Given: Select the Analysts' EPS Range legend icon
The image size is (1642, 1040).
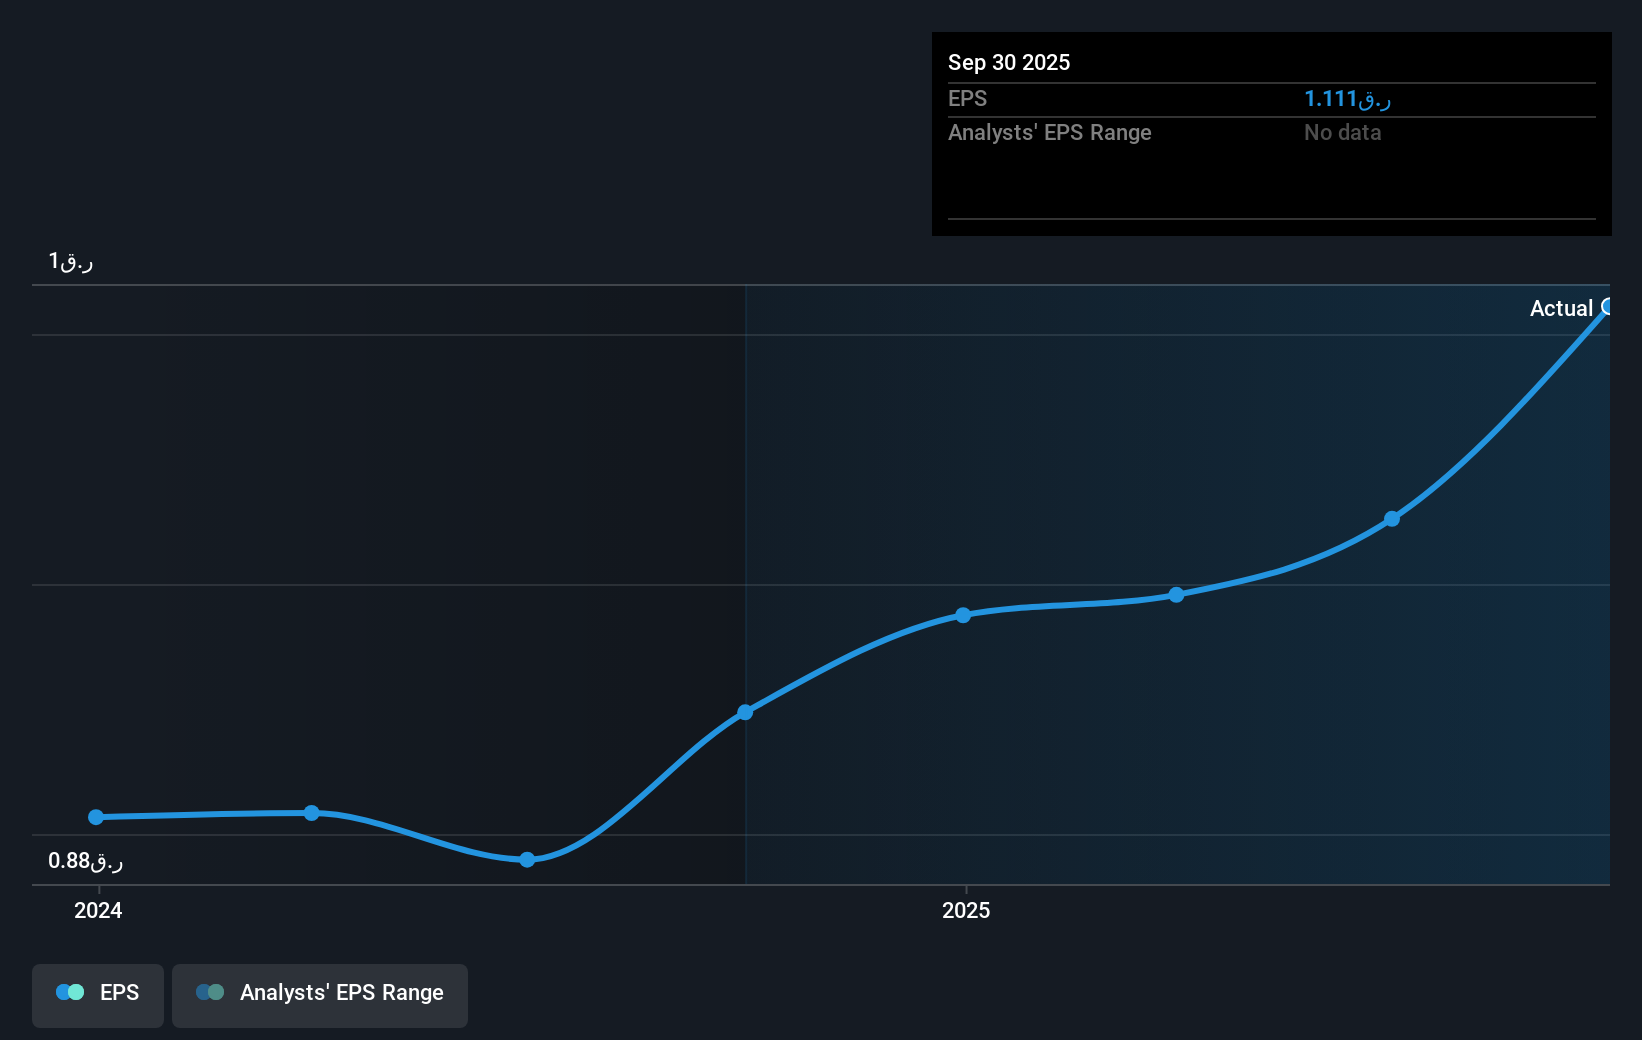Looking at the screenshot, I should point(211,992).
